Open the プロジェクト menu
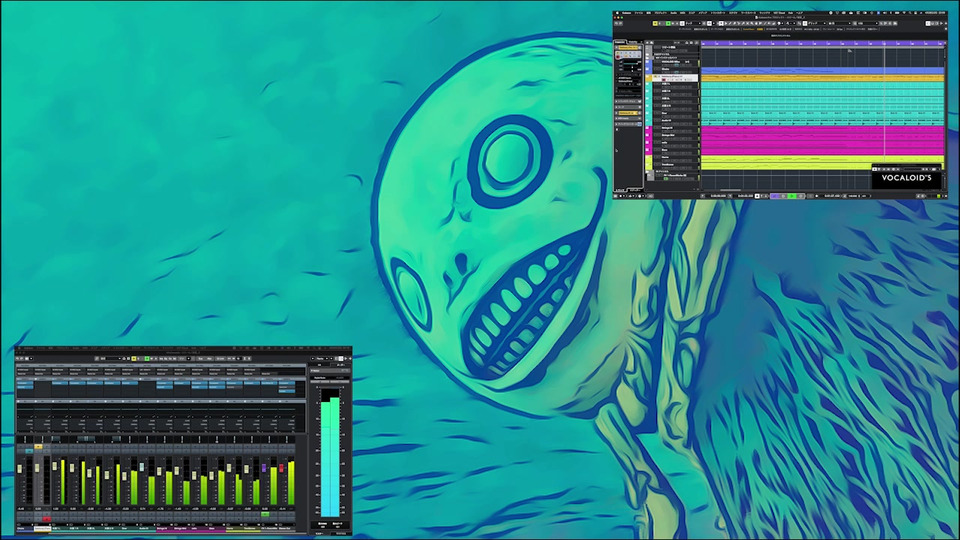The height and width of the screenshot is (540, 960). tap(660, 13)
